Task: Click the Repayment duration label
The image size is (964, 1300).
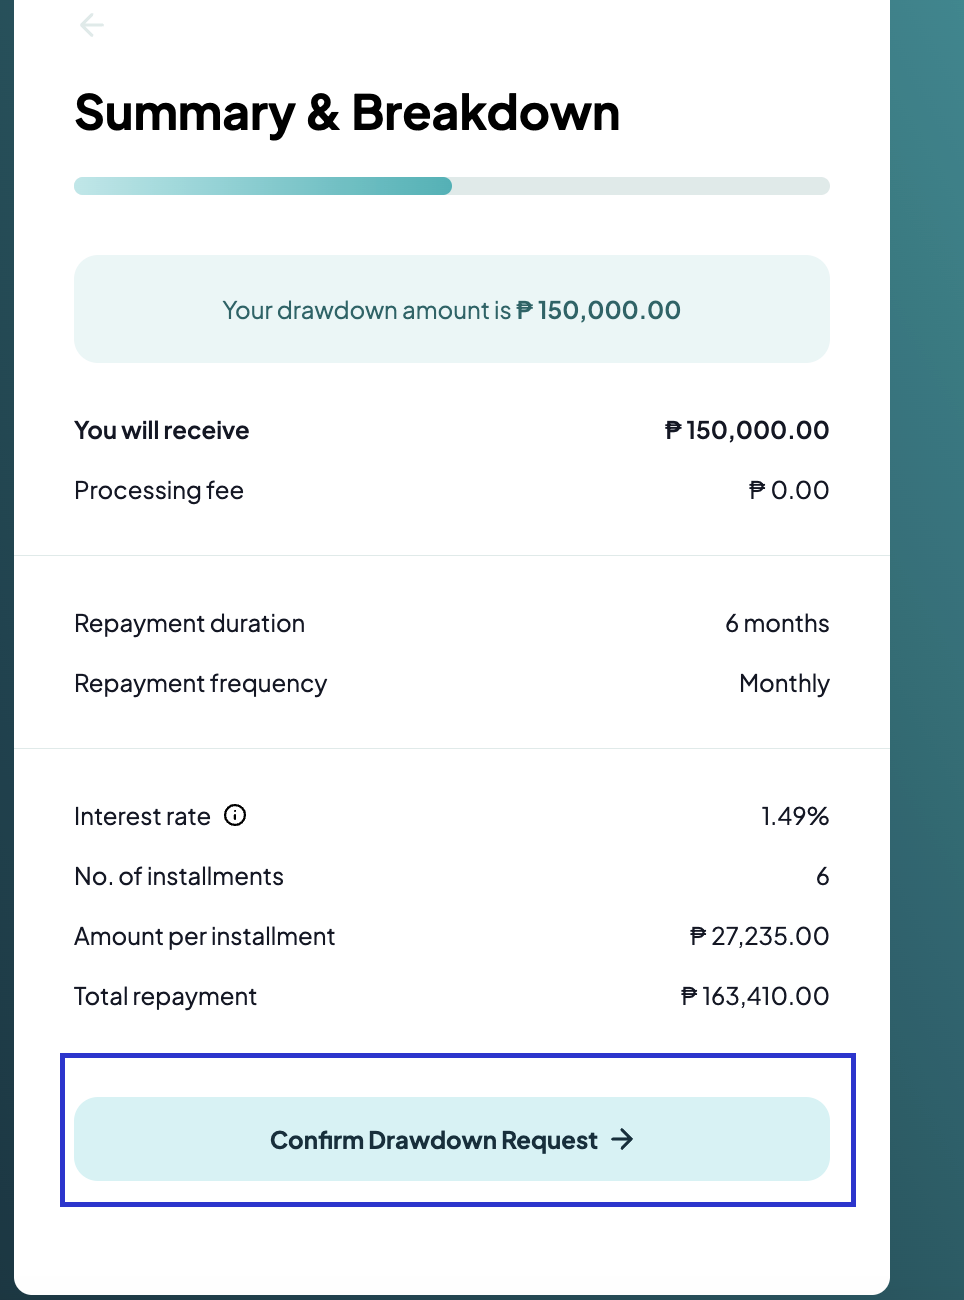Action: 189,624
